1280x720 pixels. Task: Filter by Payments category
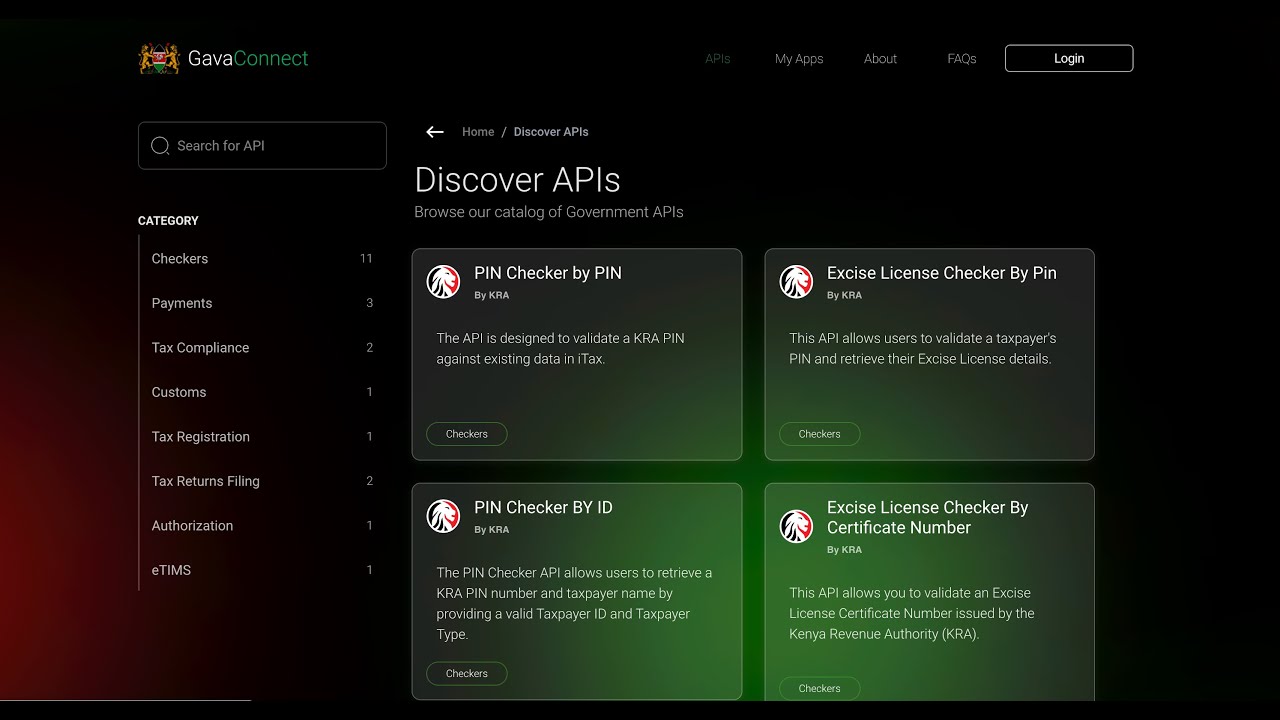pos(262,303)
